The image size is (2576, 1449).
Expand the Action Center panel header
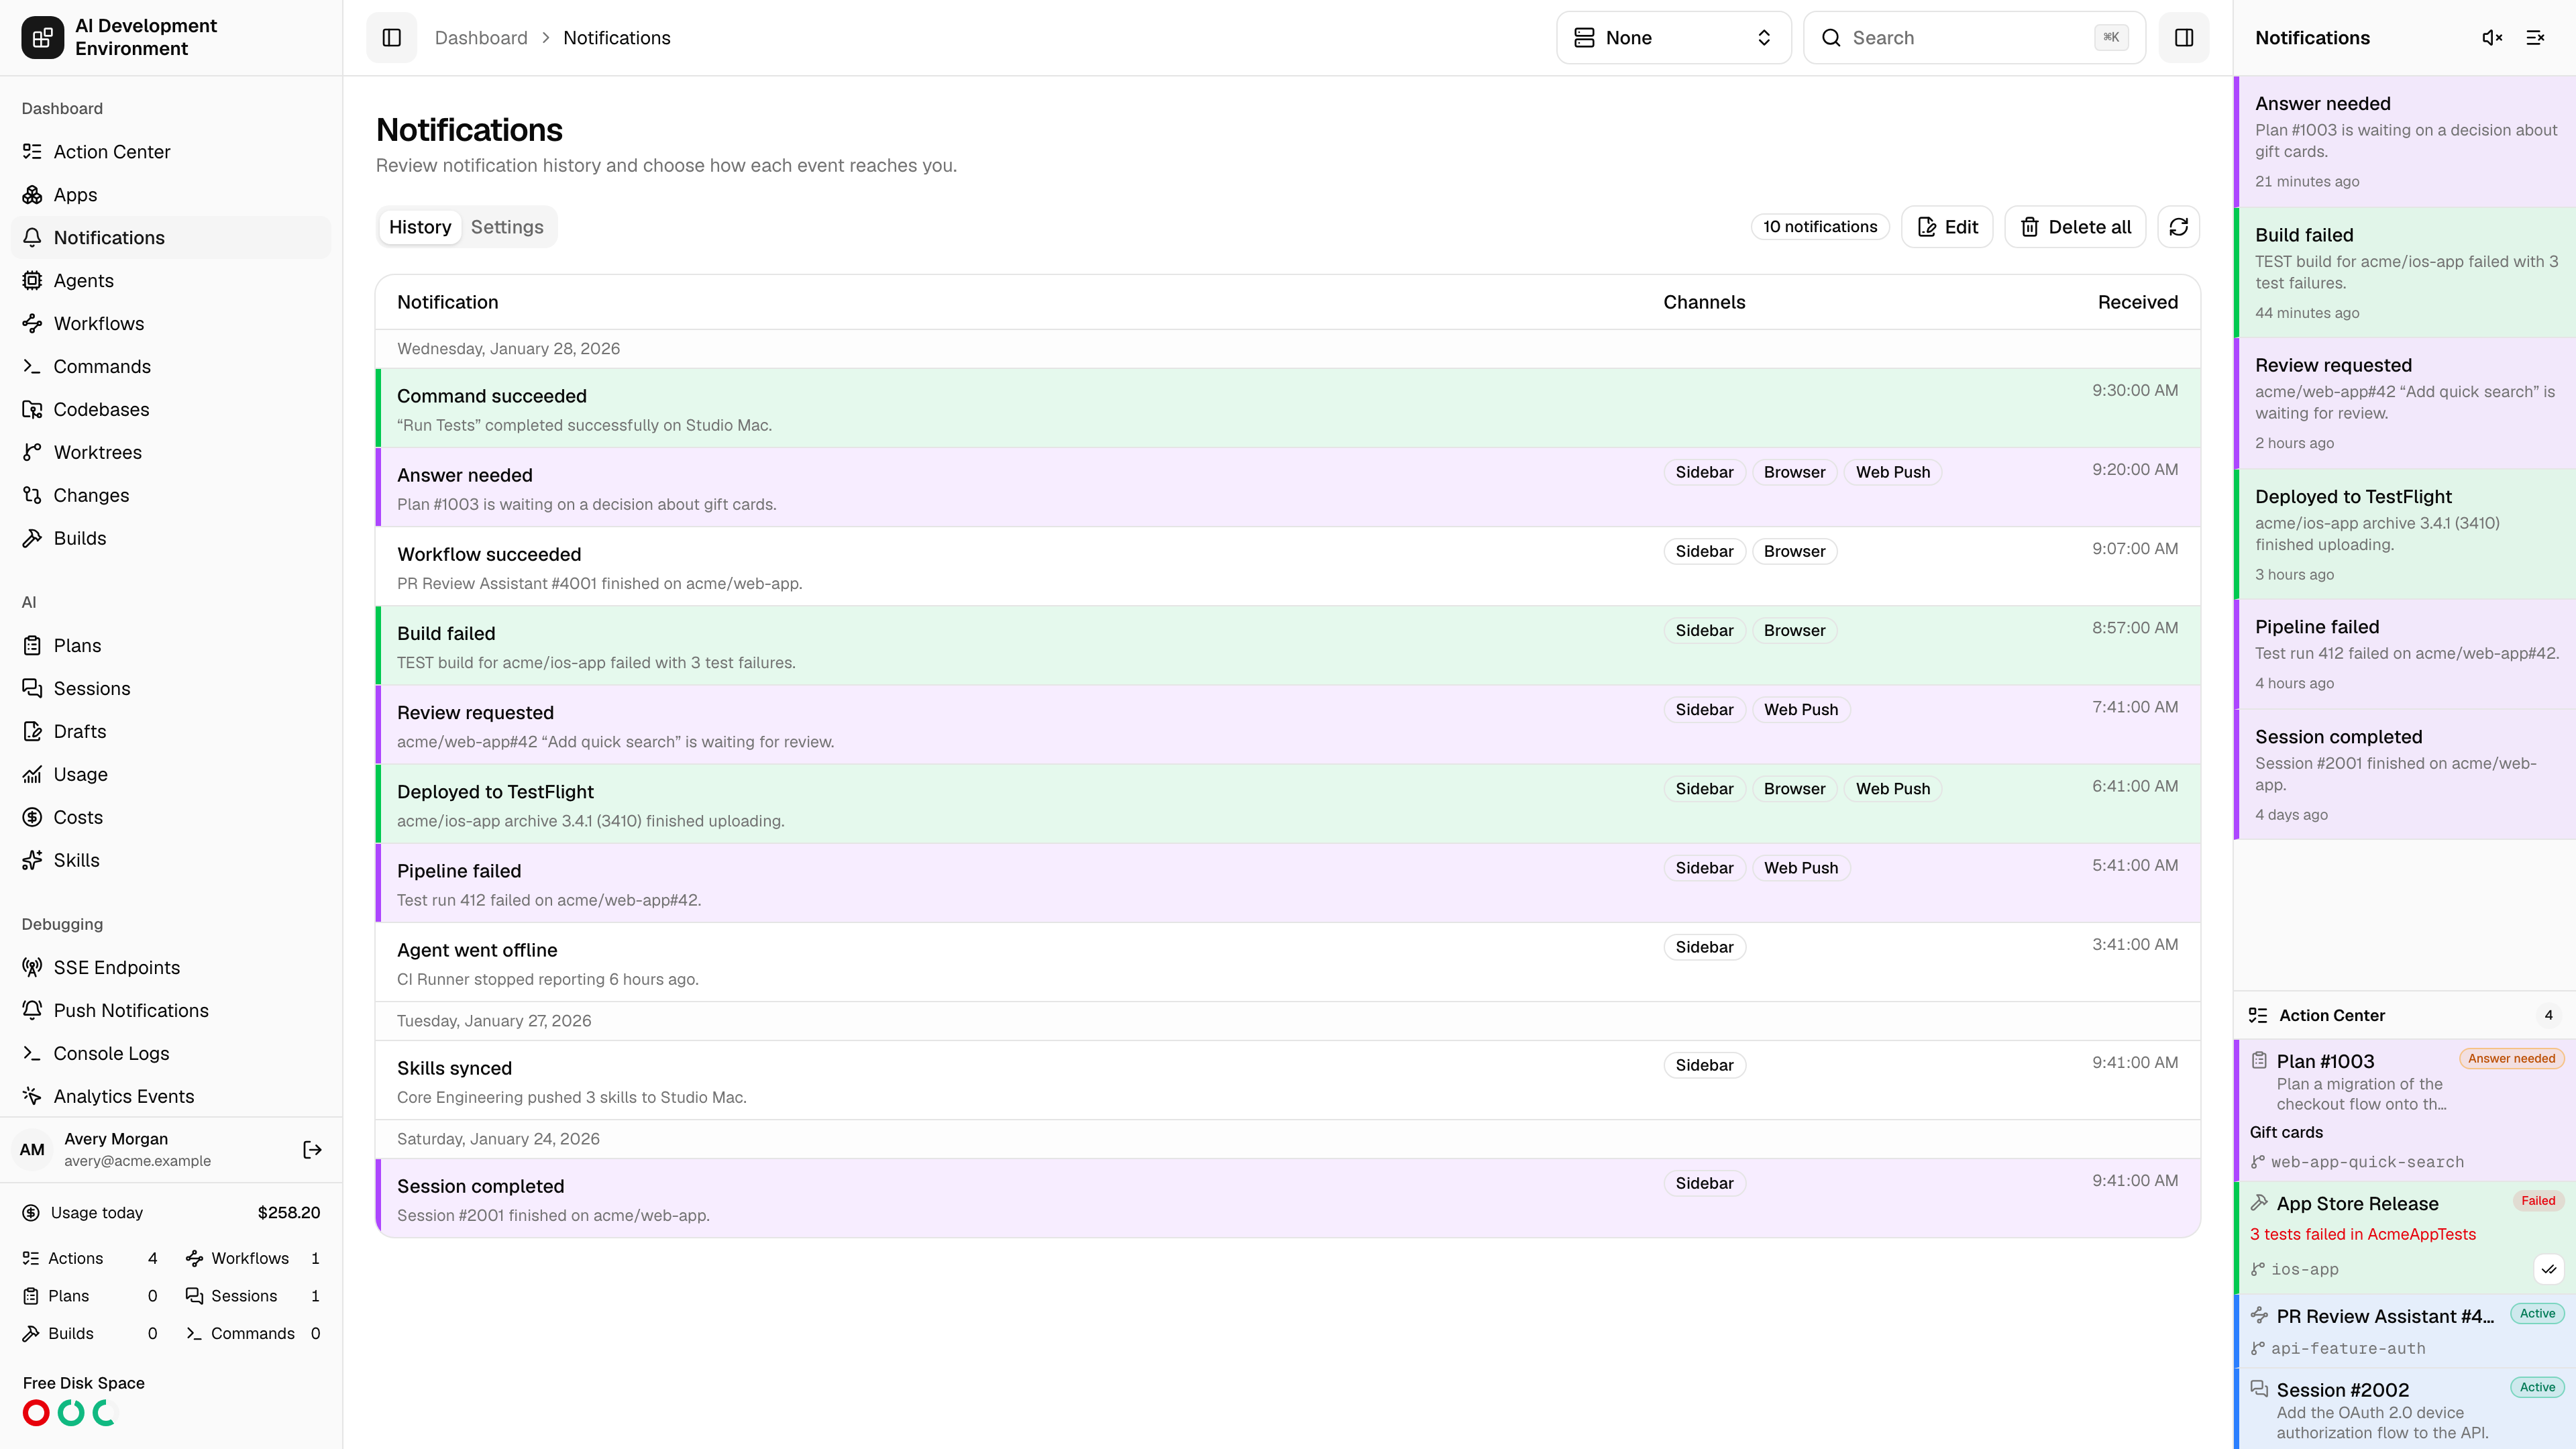click(2405, 1015)
